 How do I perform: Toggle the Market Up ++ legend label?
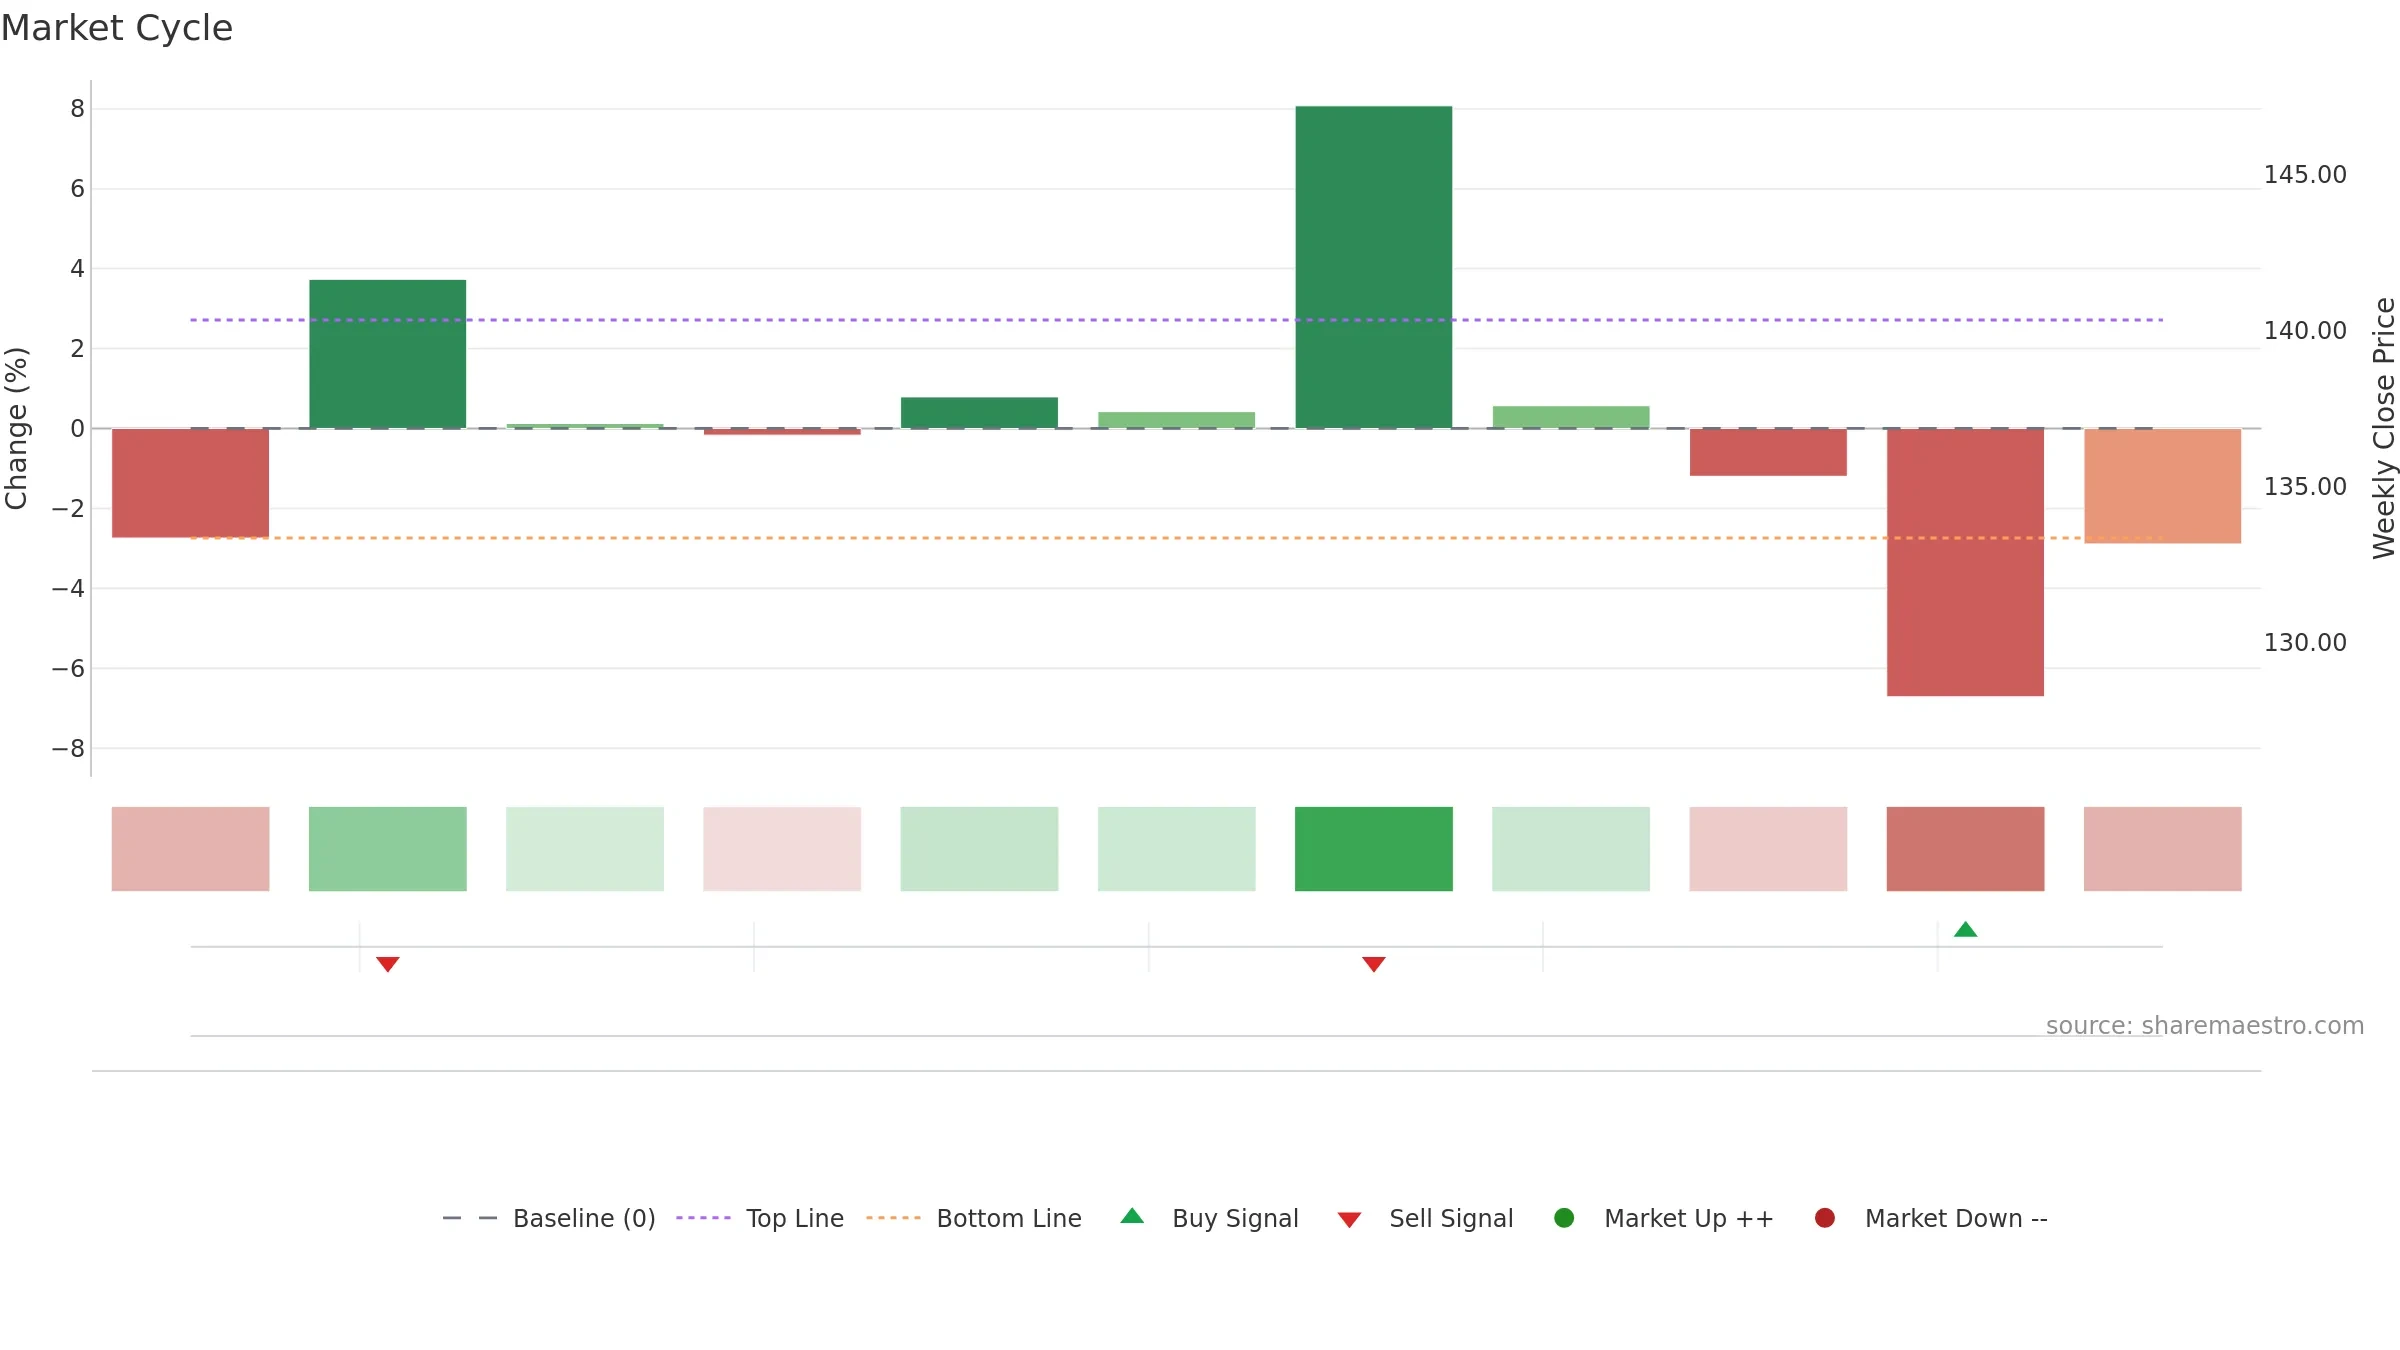tap(1689, 1218)
